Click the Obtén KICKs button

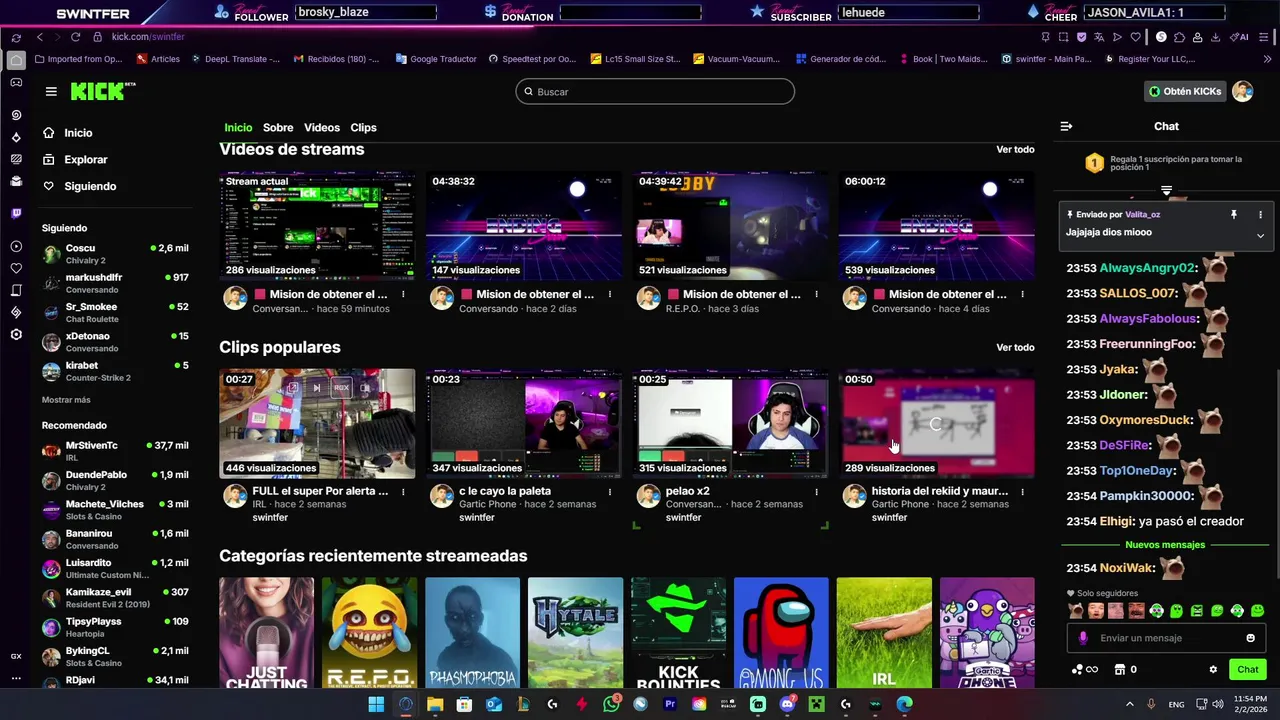1185,91
